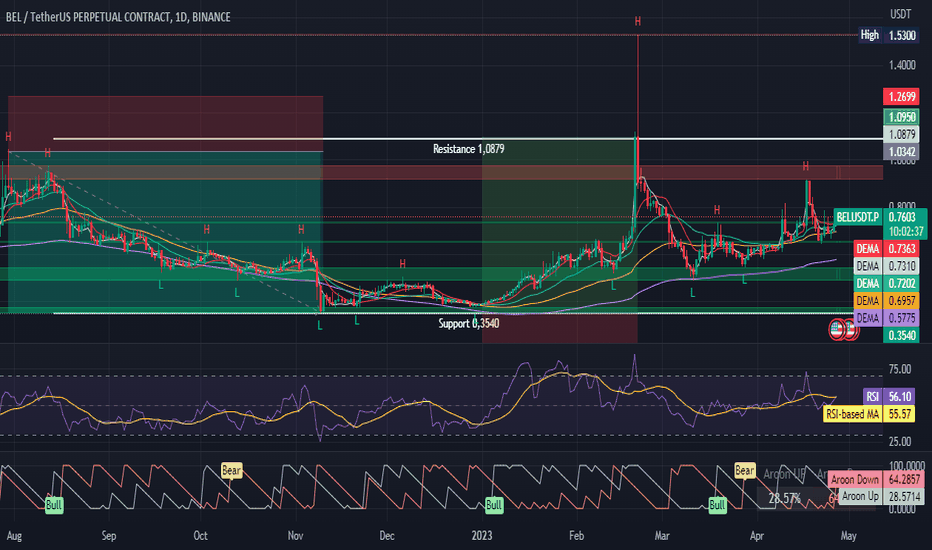Select the 1.0879 resistance price label
The image size is (932, 550).
[x=901, y=135]
